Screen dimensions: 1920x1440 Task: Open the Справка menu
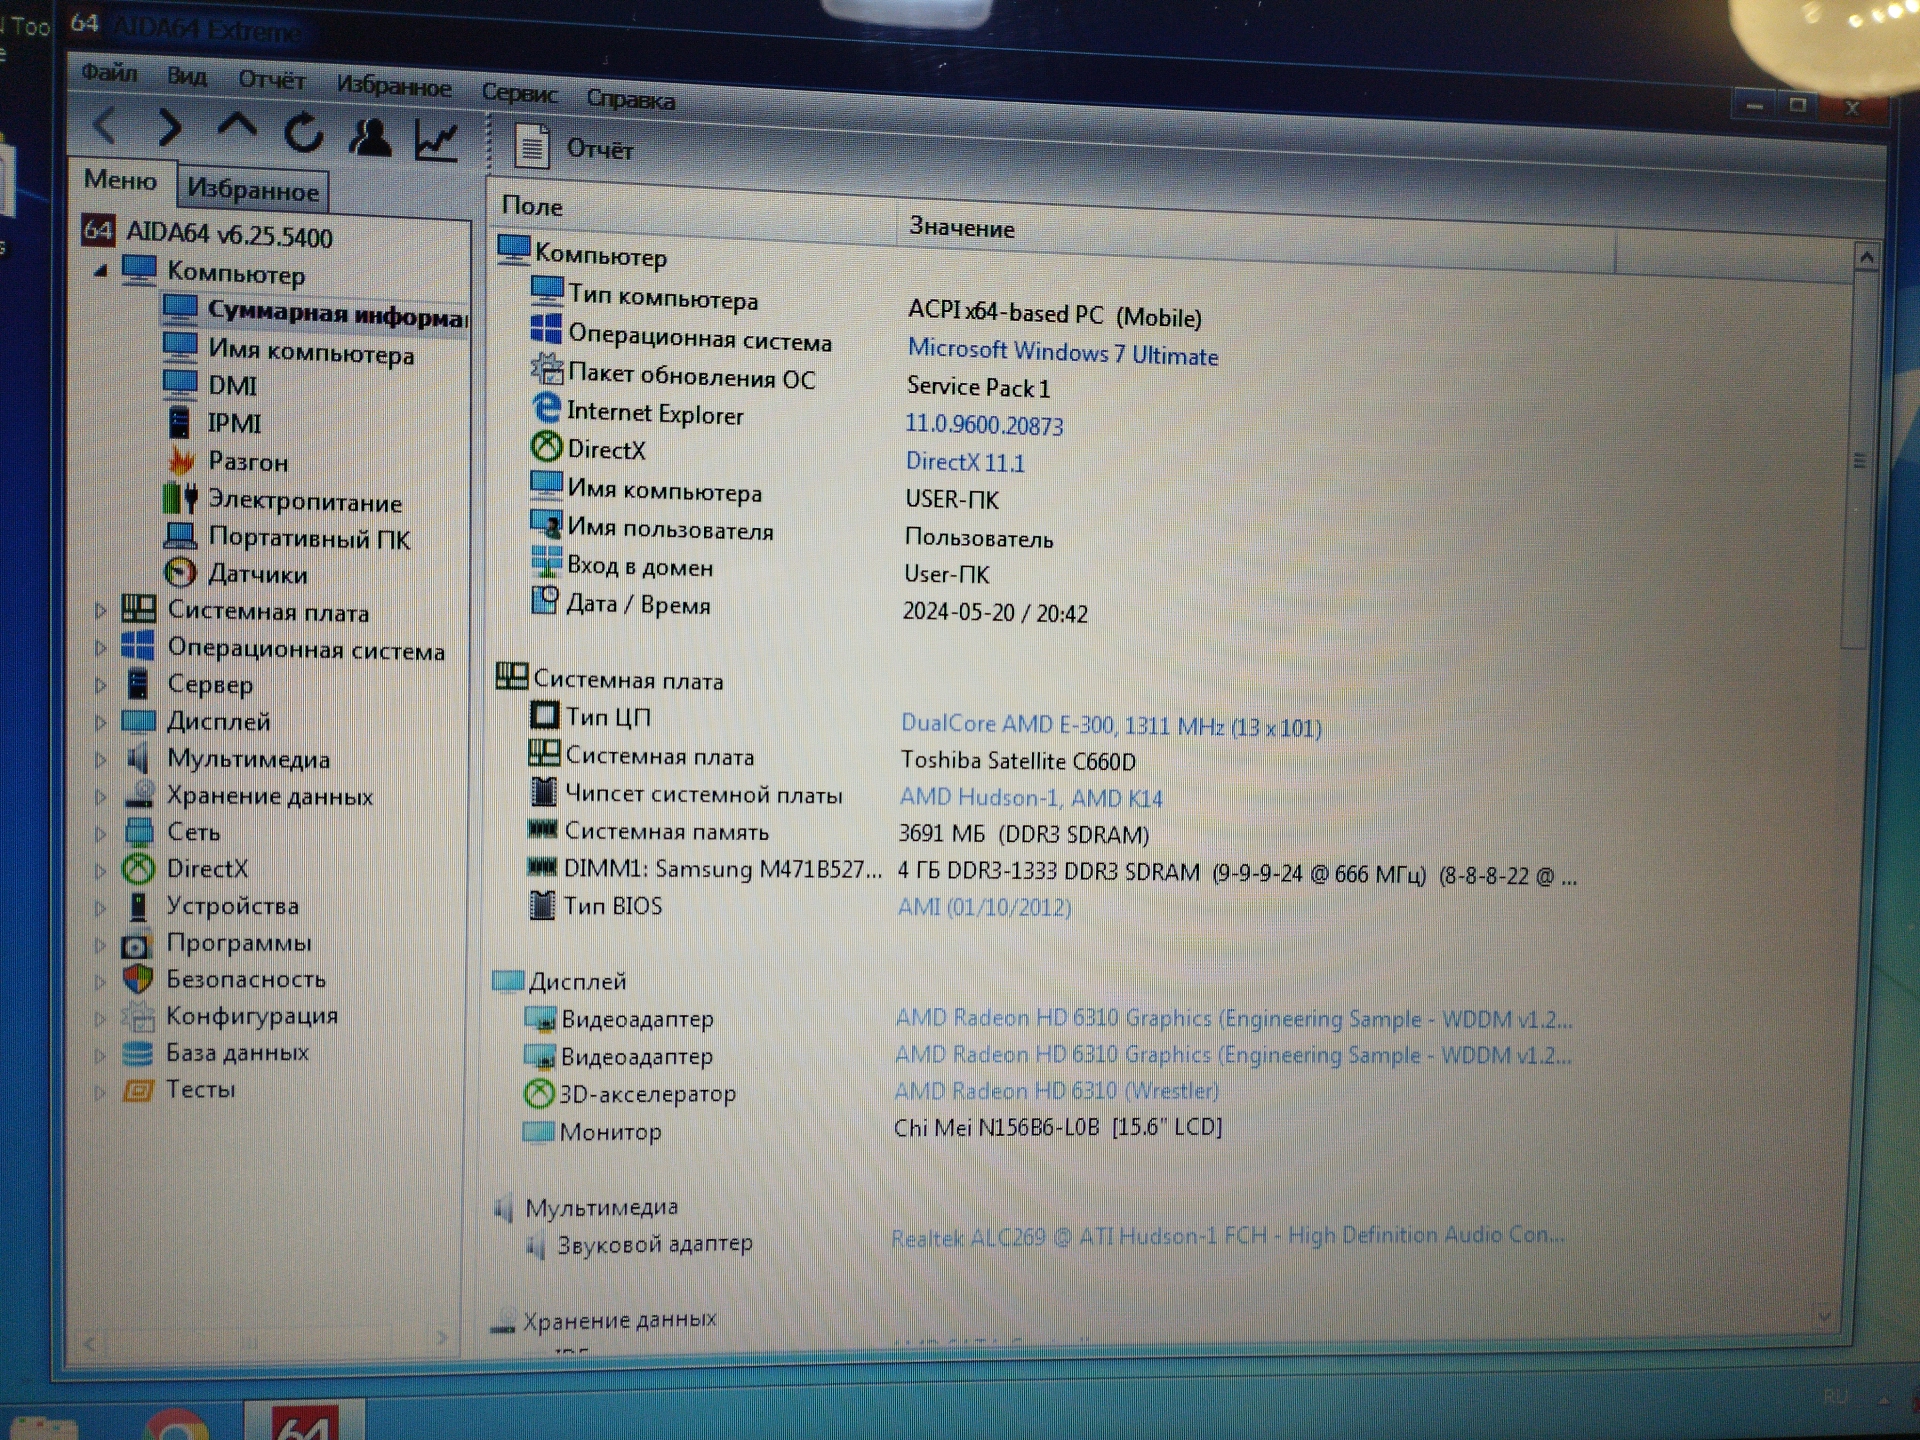click(630, 99)
